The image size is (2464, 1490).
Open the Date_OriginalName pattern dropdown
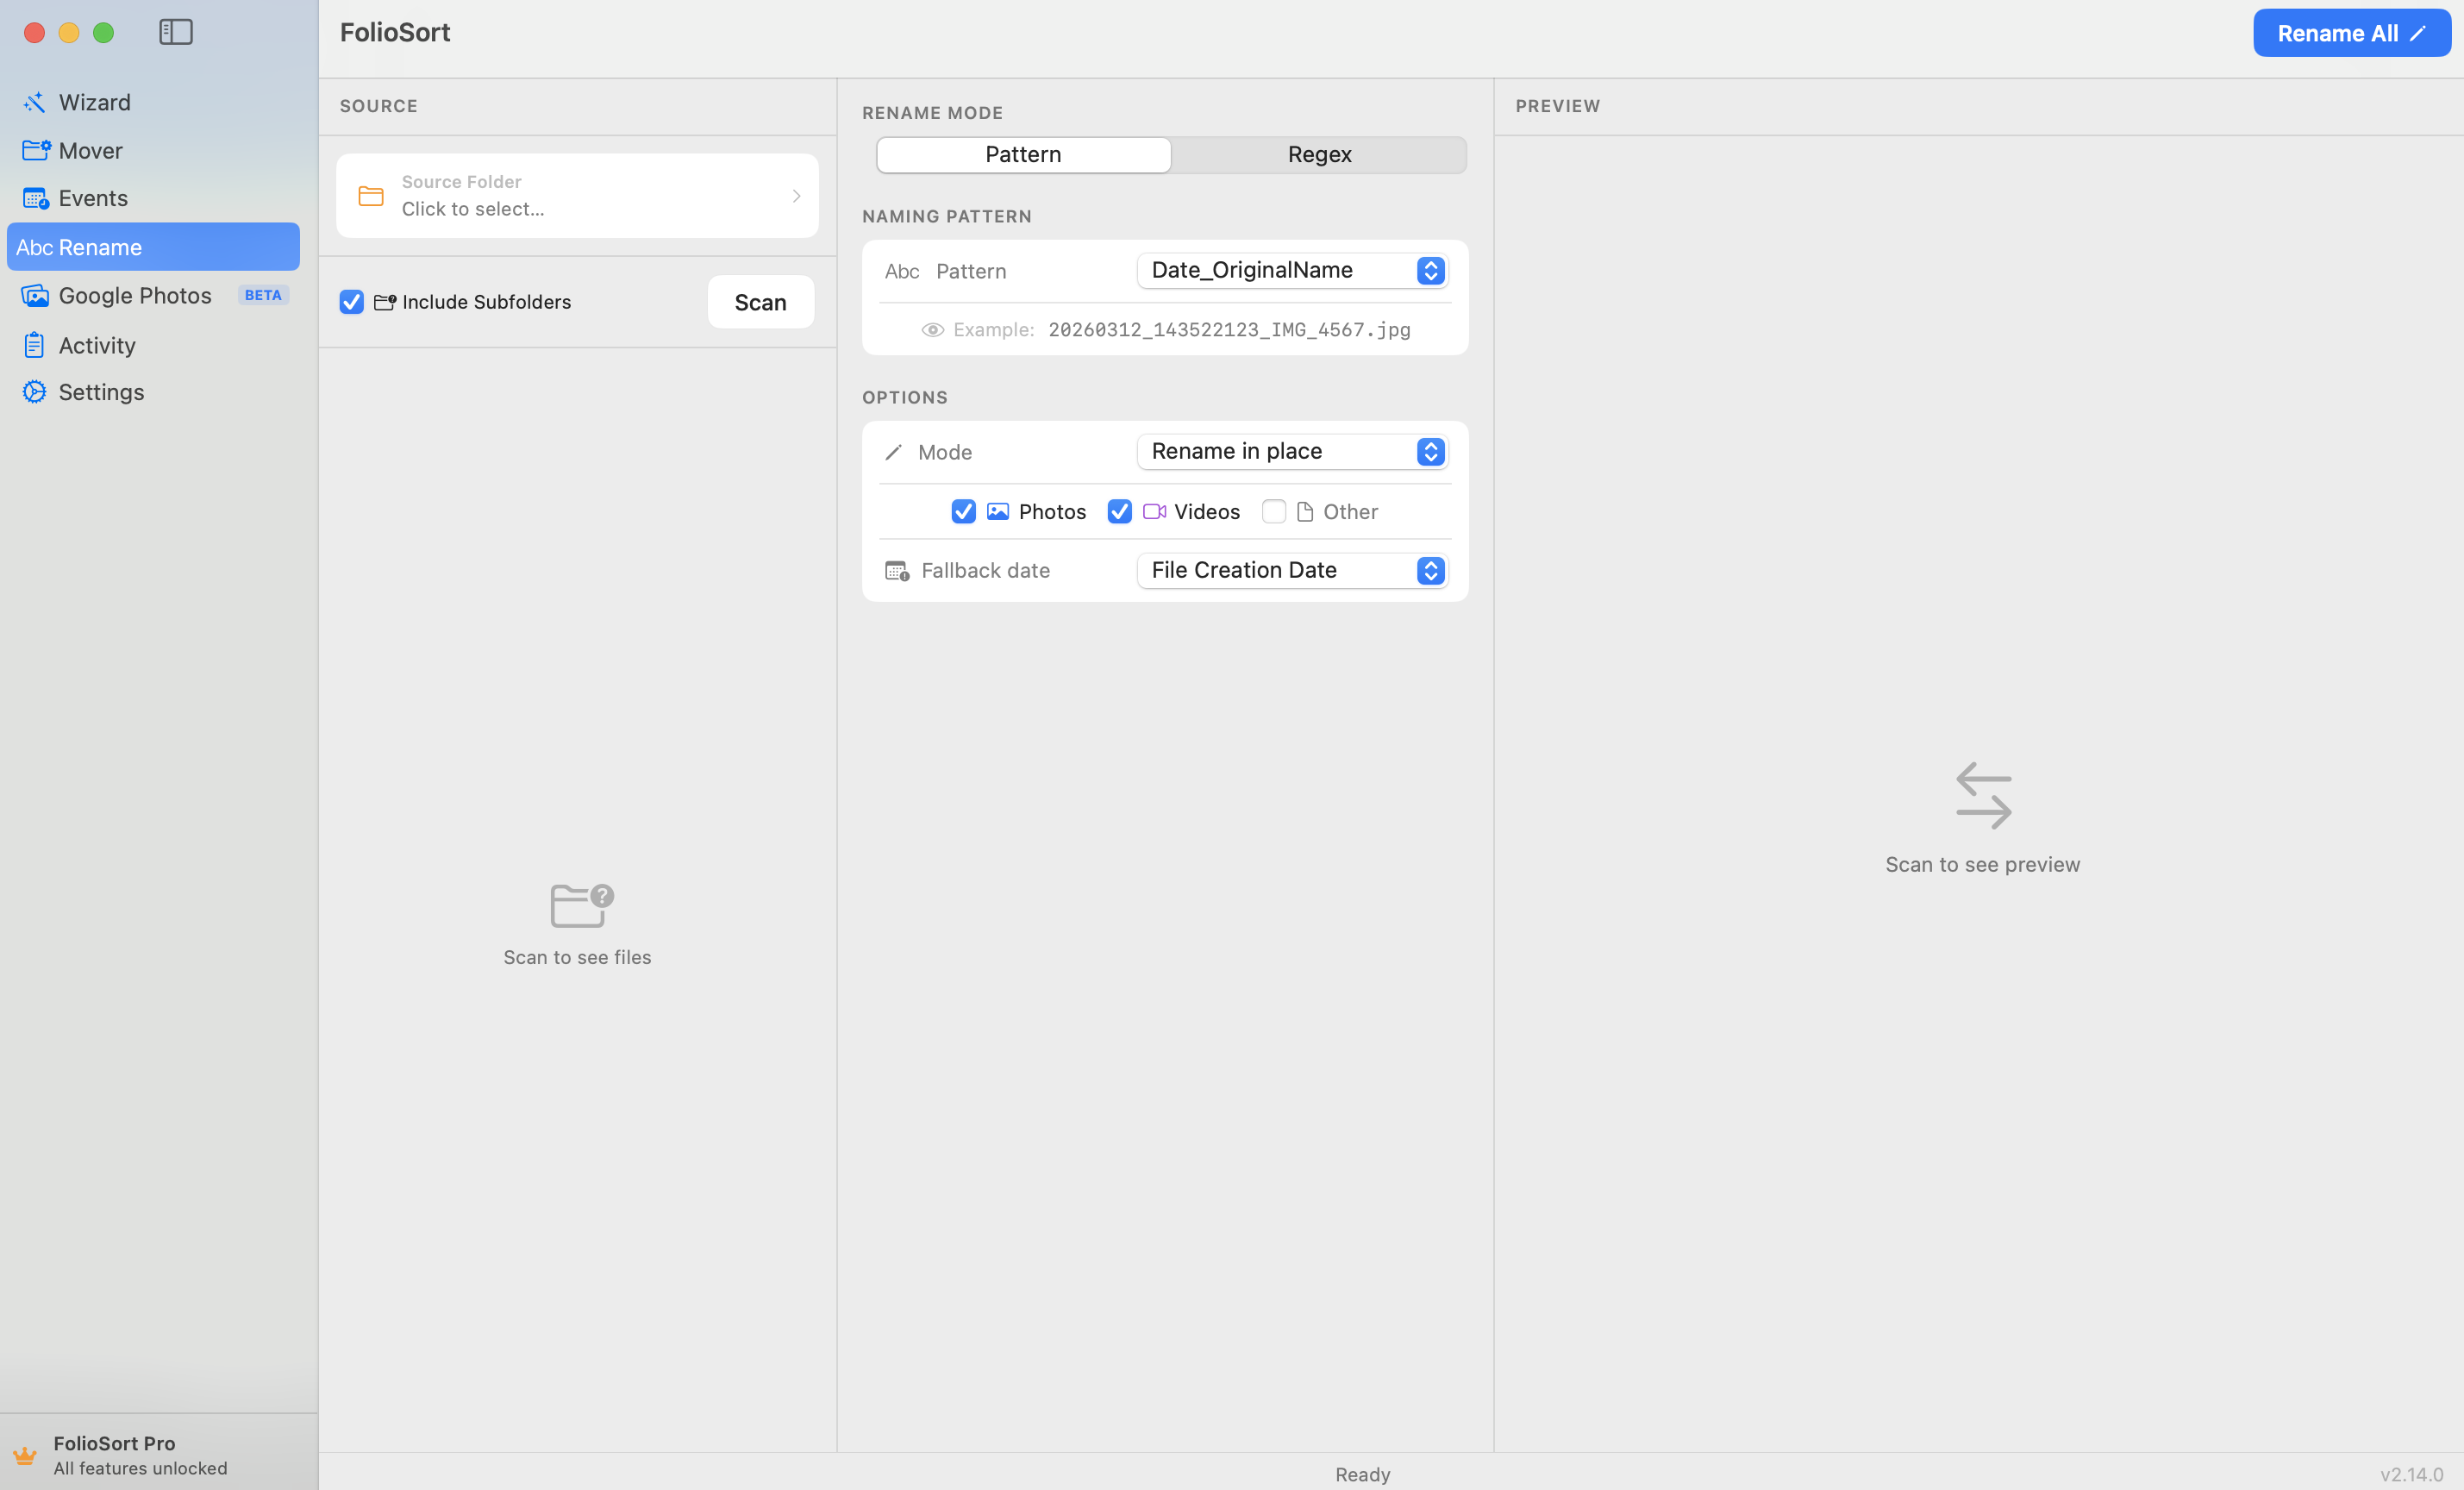1292,270
